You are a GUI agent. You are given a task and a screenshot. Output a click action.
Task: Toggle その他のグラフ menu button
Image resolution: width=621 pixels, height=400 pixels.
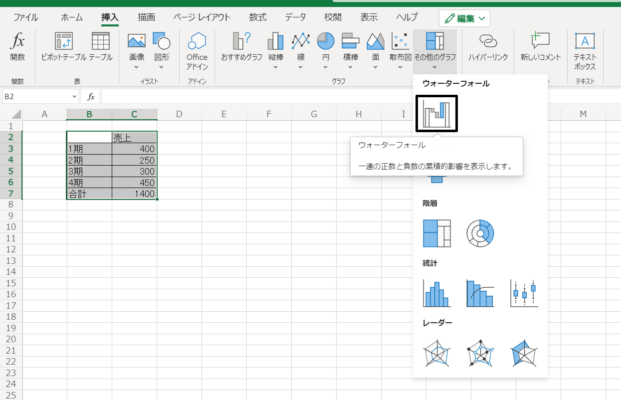tap(435, 51)
